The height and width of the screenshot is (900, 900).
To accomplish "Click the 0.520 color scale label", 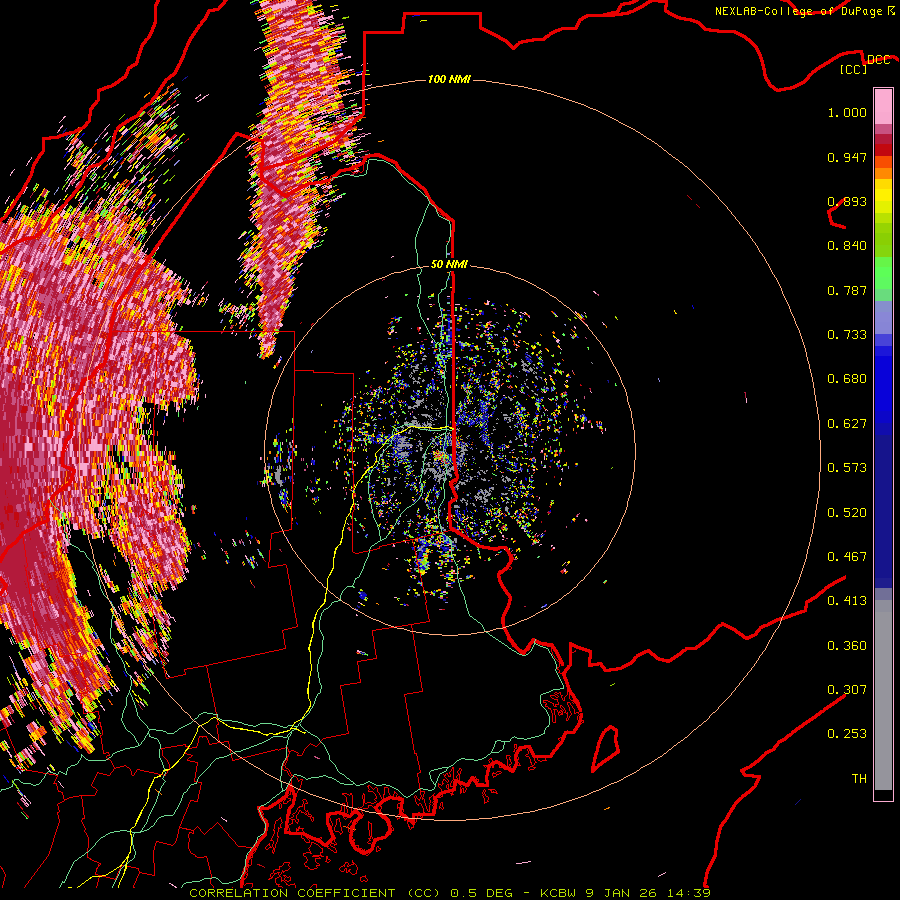I will point(847,513).
